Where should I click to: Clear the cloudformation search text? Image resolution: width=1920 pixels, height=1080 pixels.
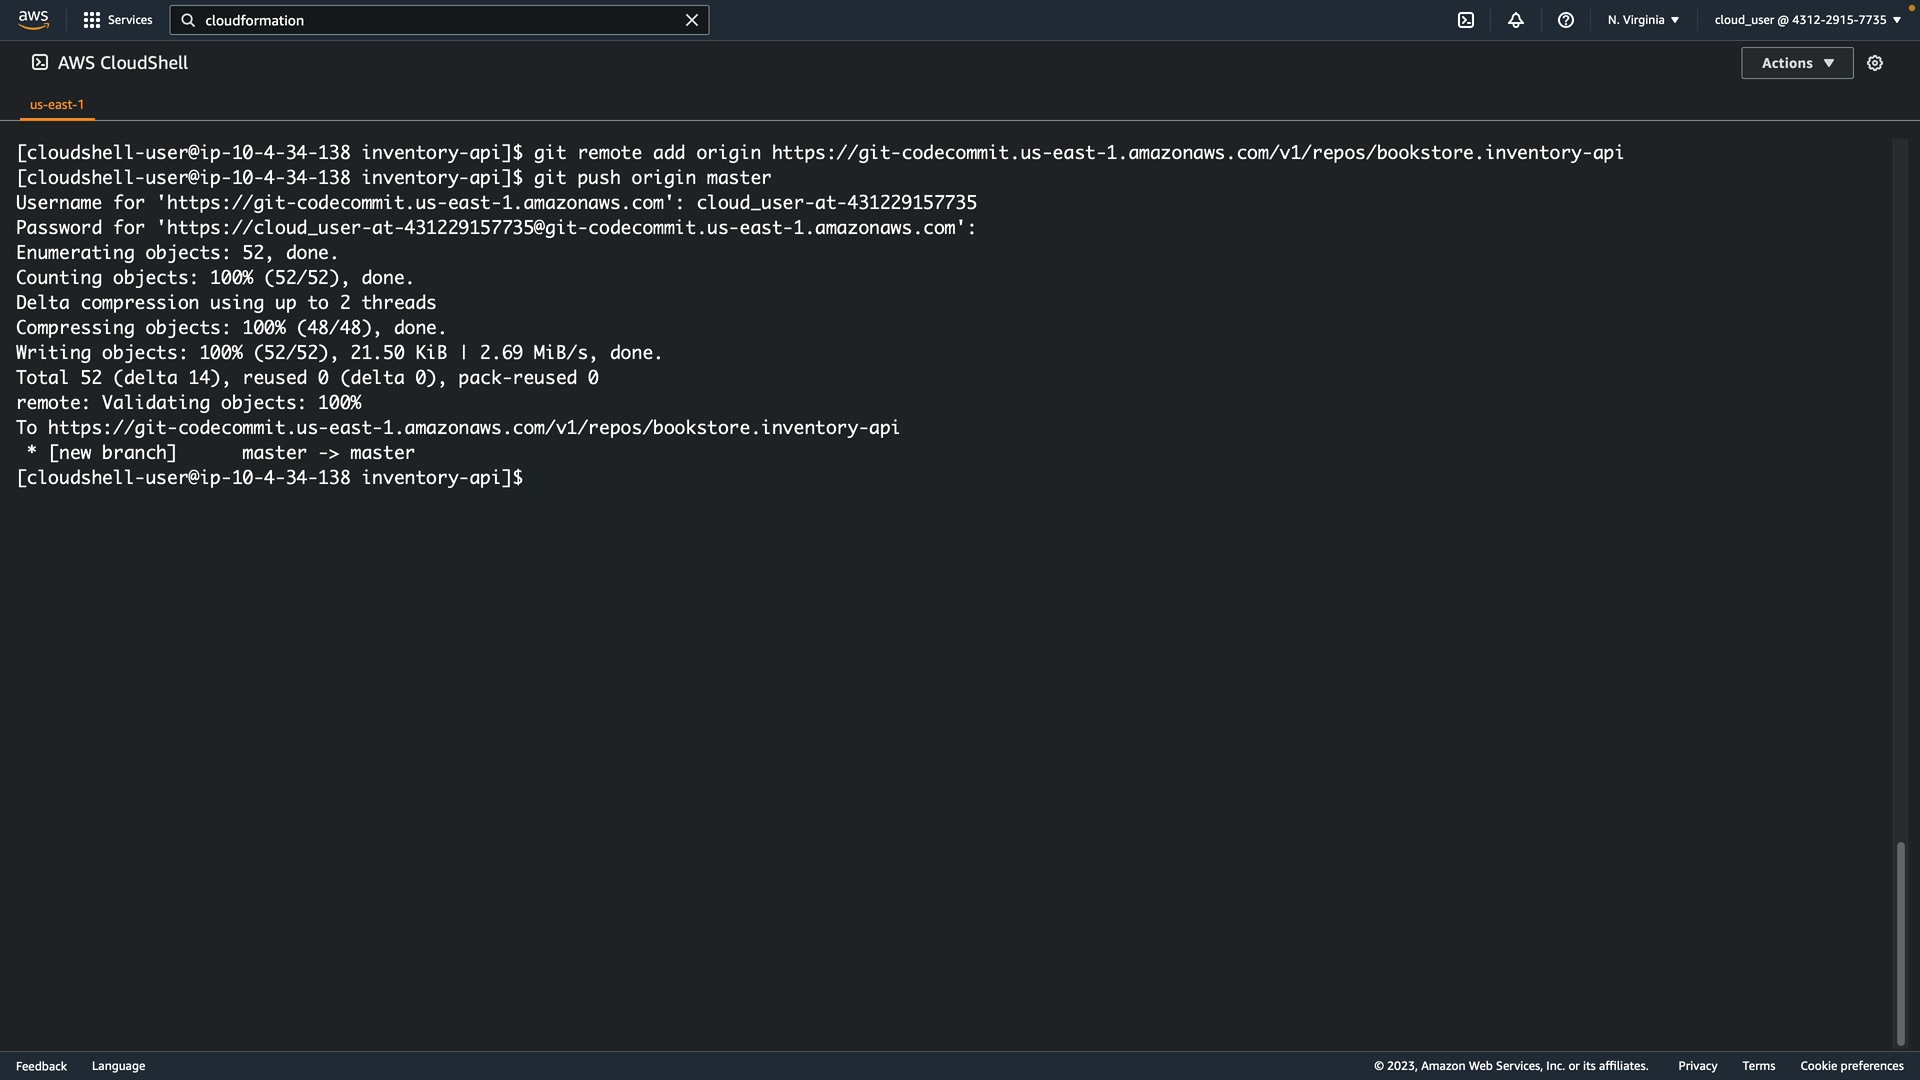[x=691, y=20]
